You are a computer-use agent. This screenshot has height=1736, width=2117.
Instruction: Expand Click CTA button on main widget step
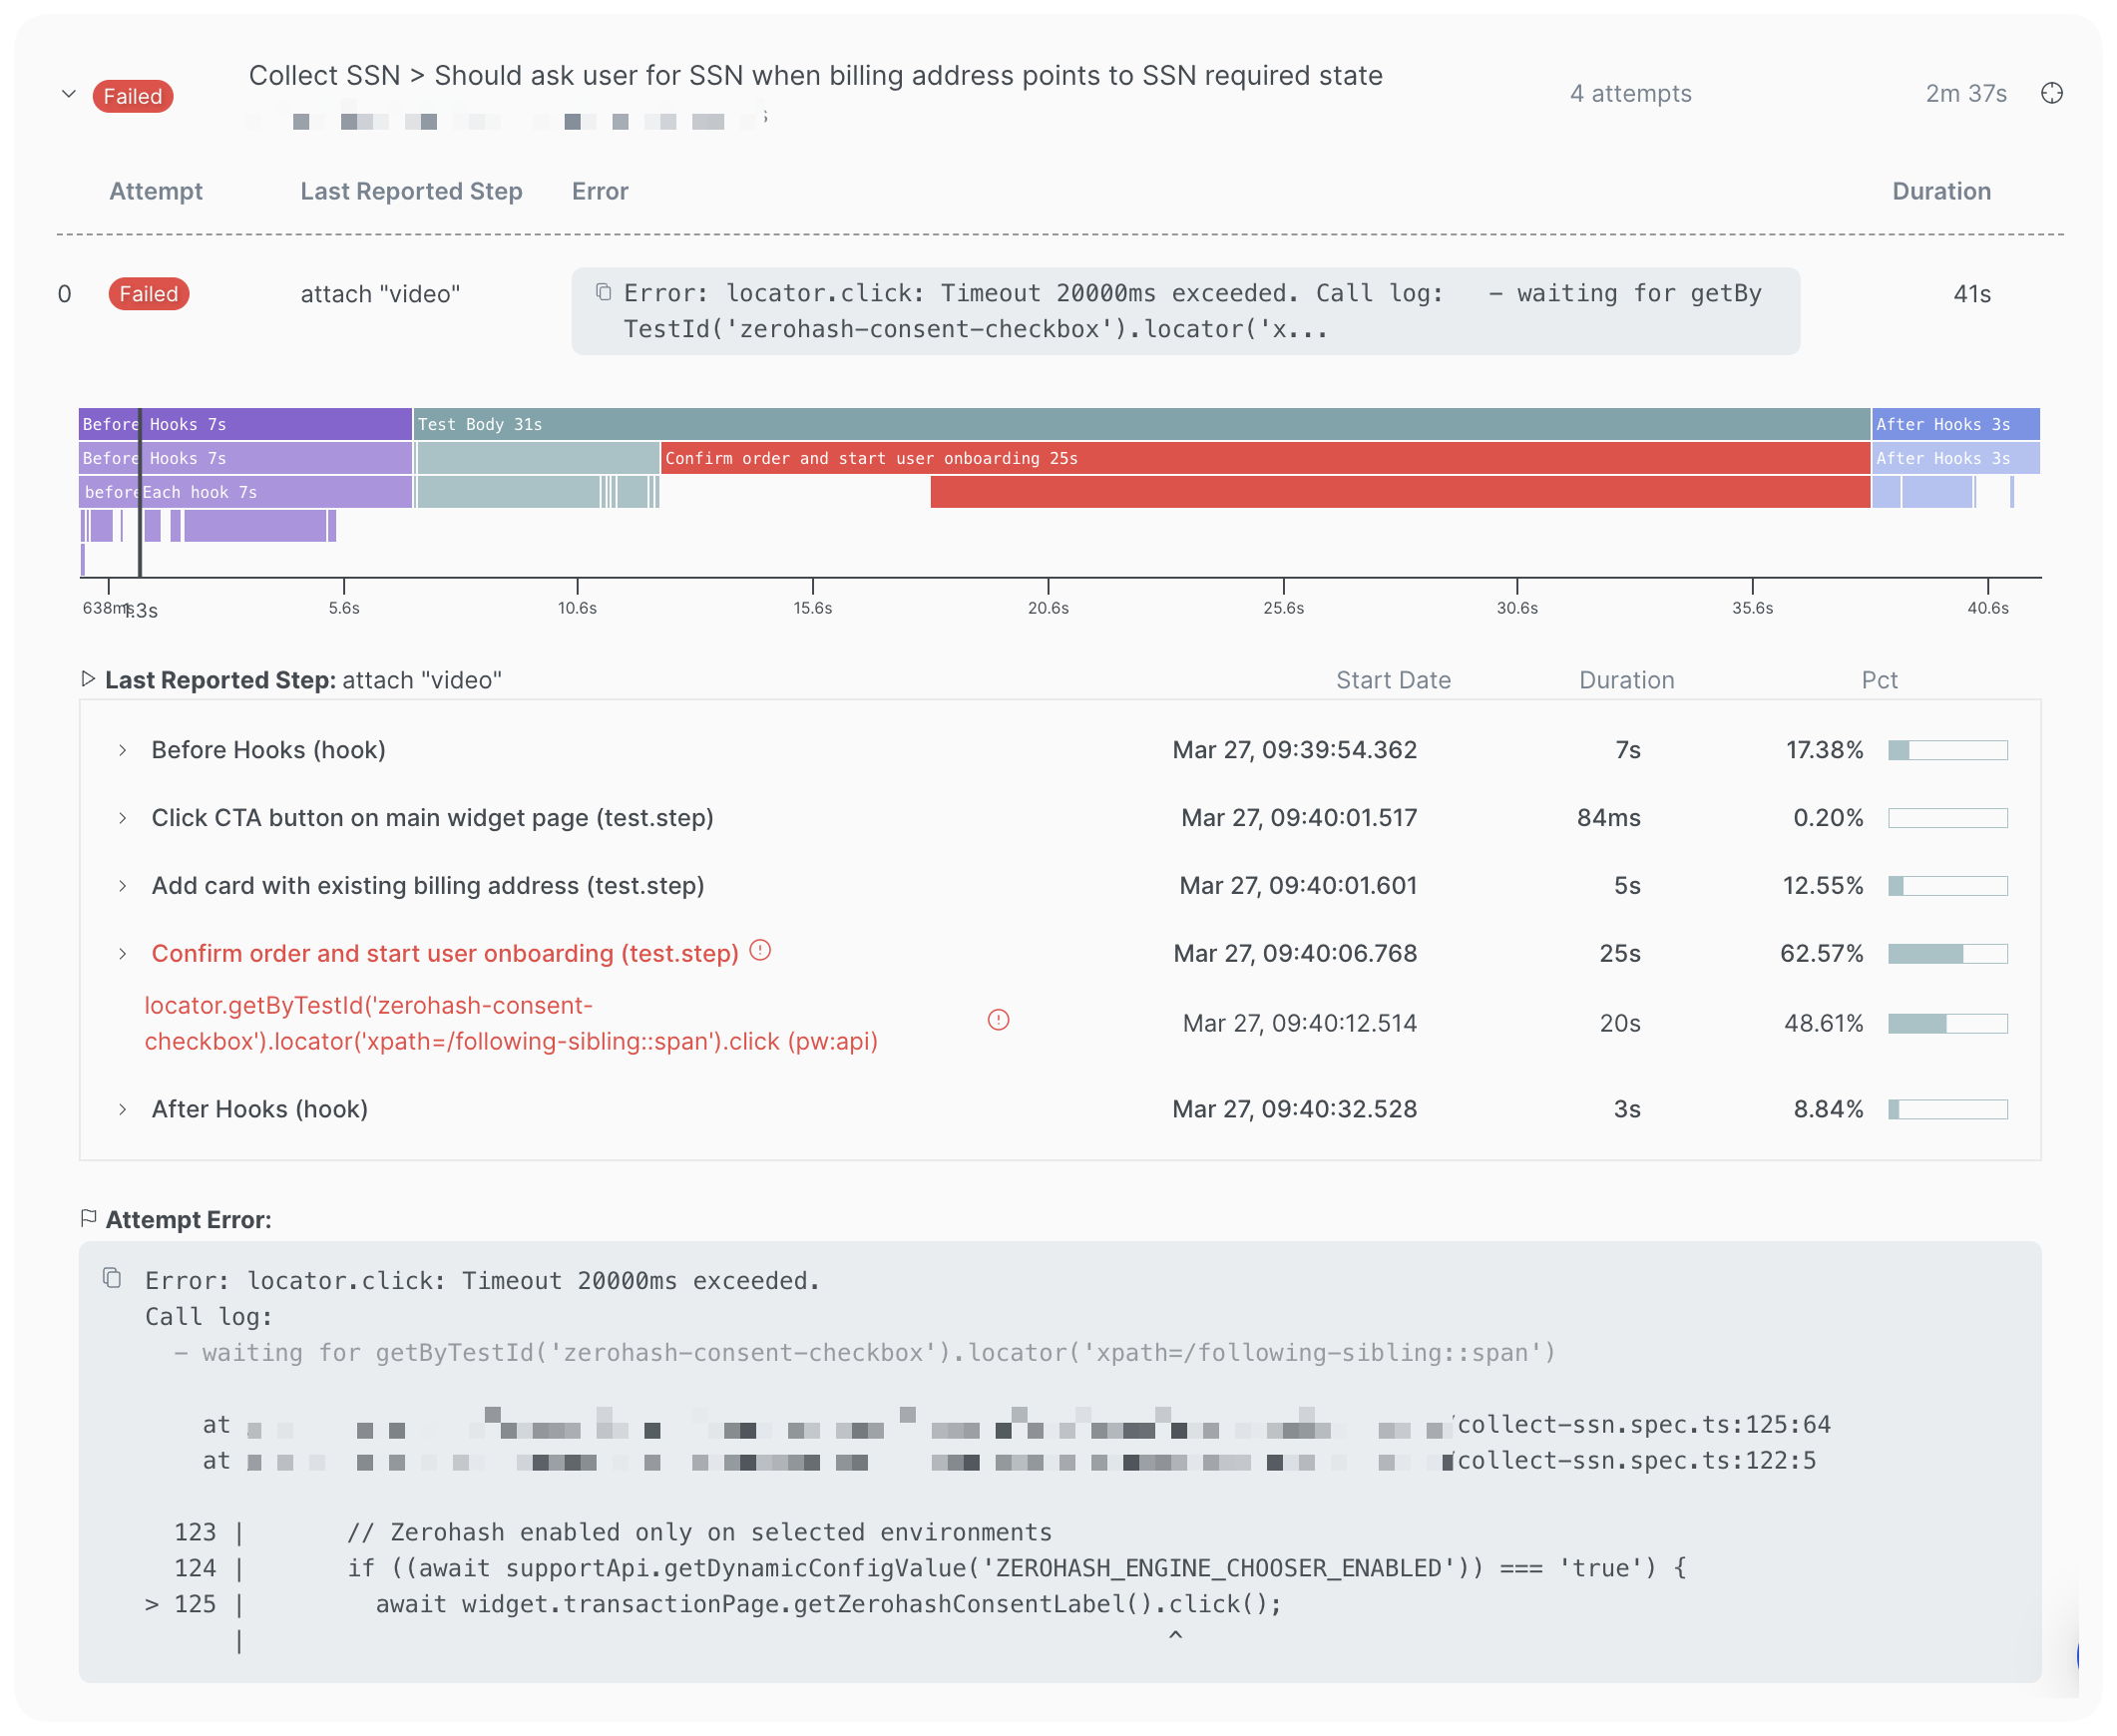click(x=122, y=818)
